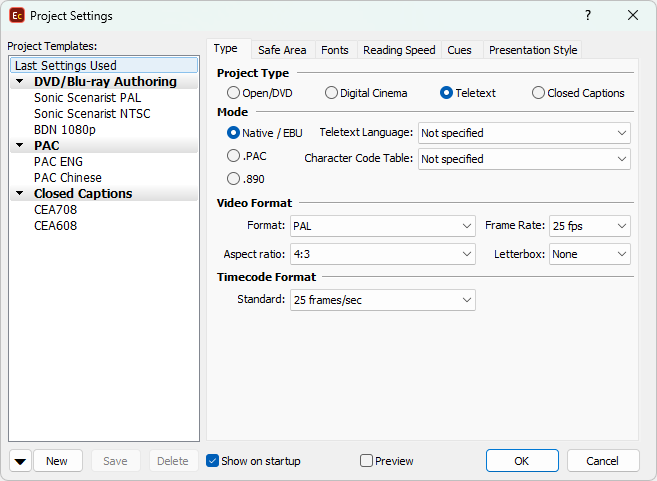Switch to the Safe Area tab
Image resolution: width=657 pixels, height=481 pixels.
[x=282, y=50]
